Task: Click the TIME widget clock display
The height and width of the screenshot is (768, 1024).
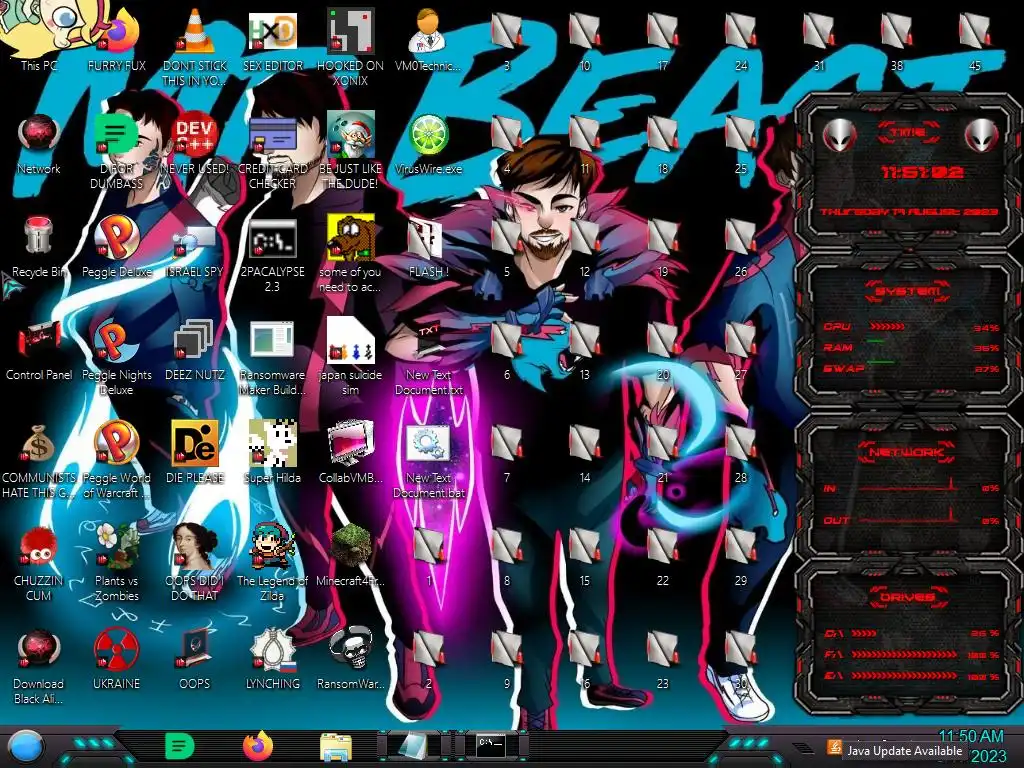Action: (921, 172)
